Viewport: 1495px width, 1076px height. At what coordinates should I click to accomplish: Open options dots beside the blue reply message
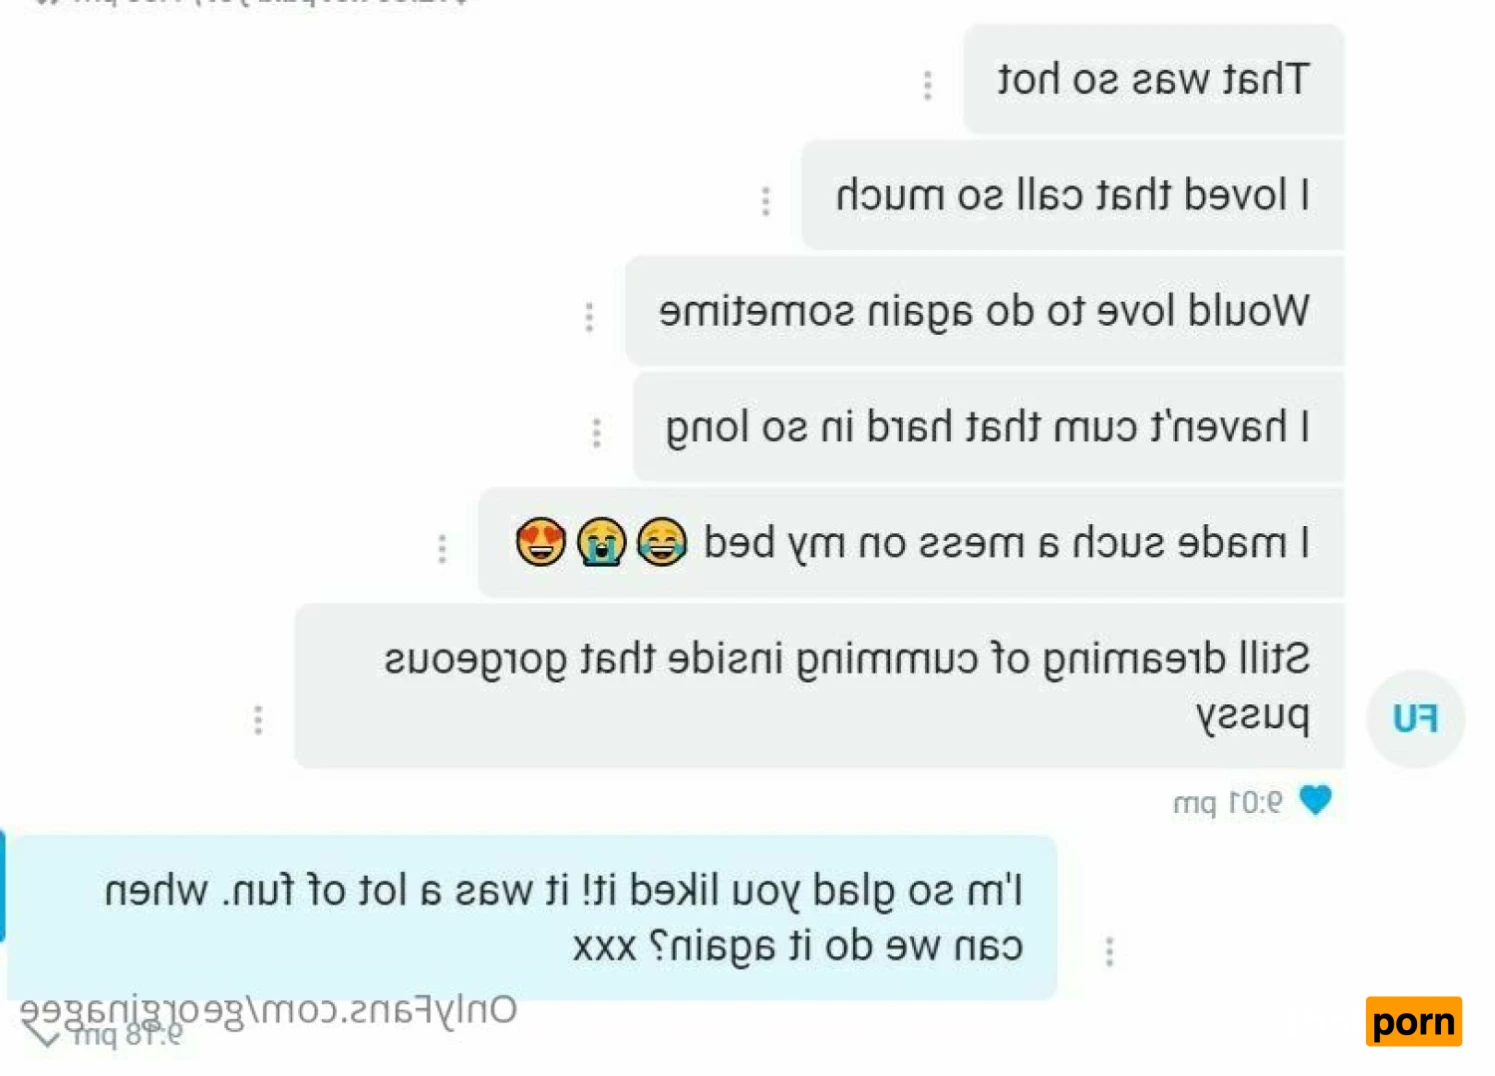click(1110, 951)
